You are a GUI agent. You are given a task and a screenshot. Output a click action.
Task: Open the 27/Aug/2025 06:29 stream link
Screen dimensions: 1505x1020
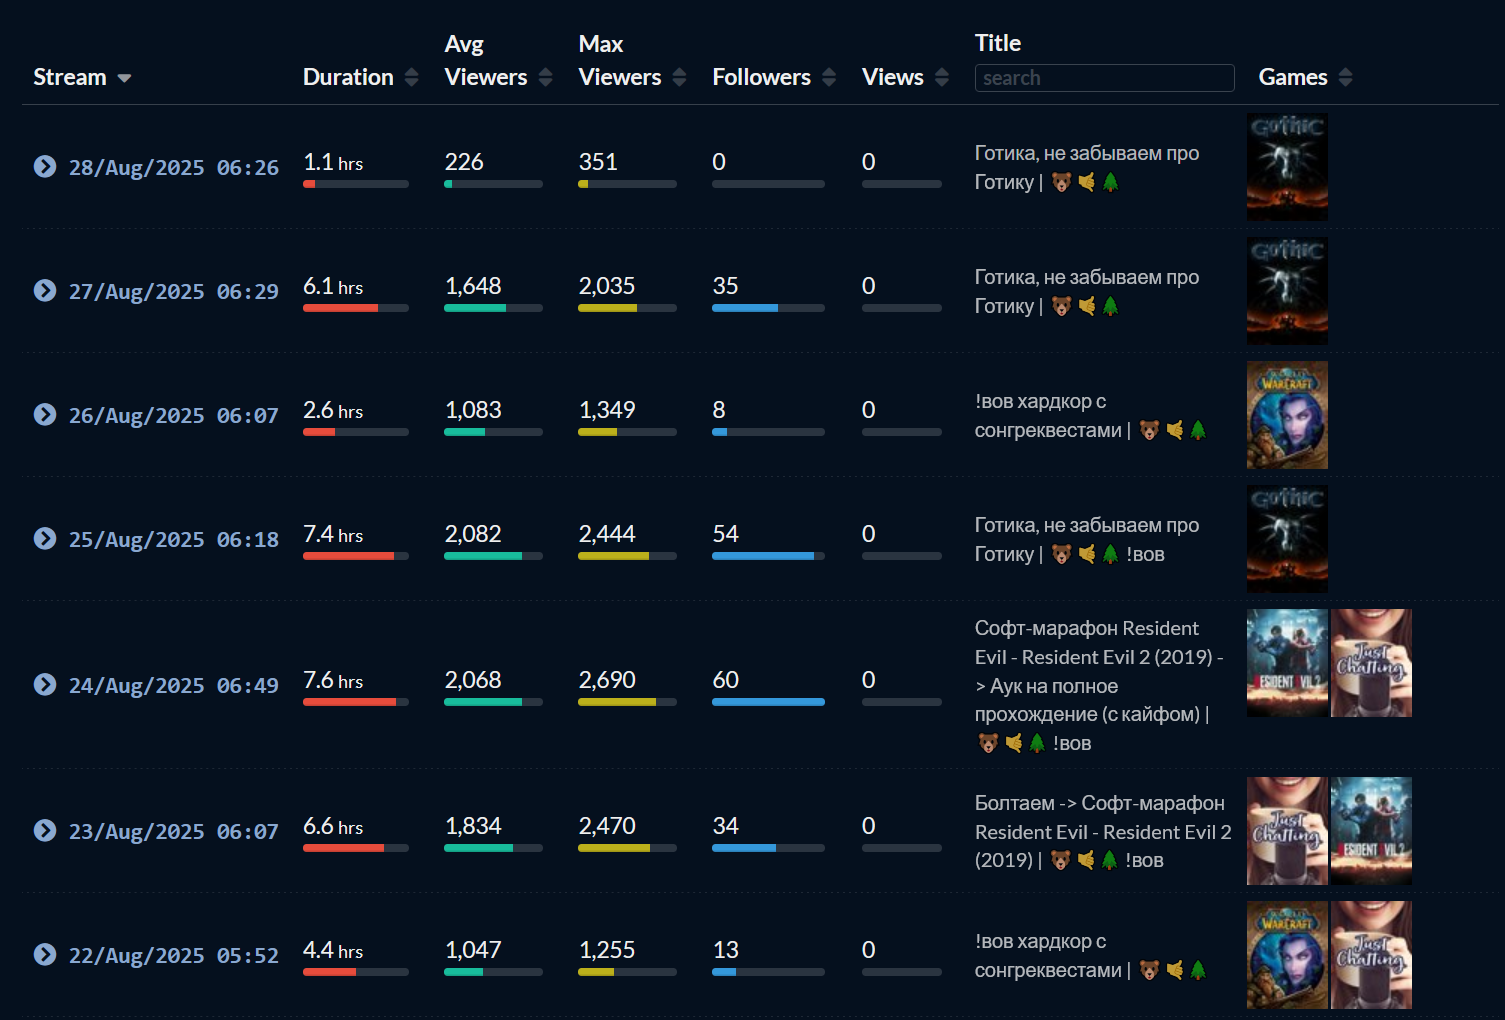(x=173, y=291)
